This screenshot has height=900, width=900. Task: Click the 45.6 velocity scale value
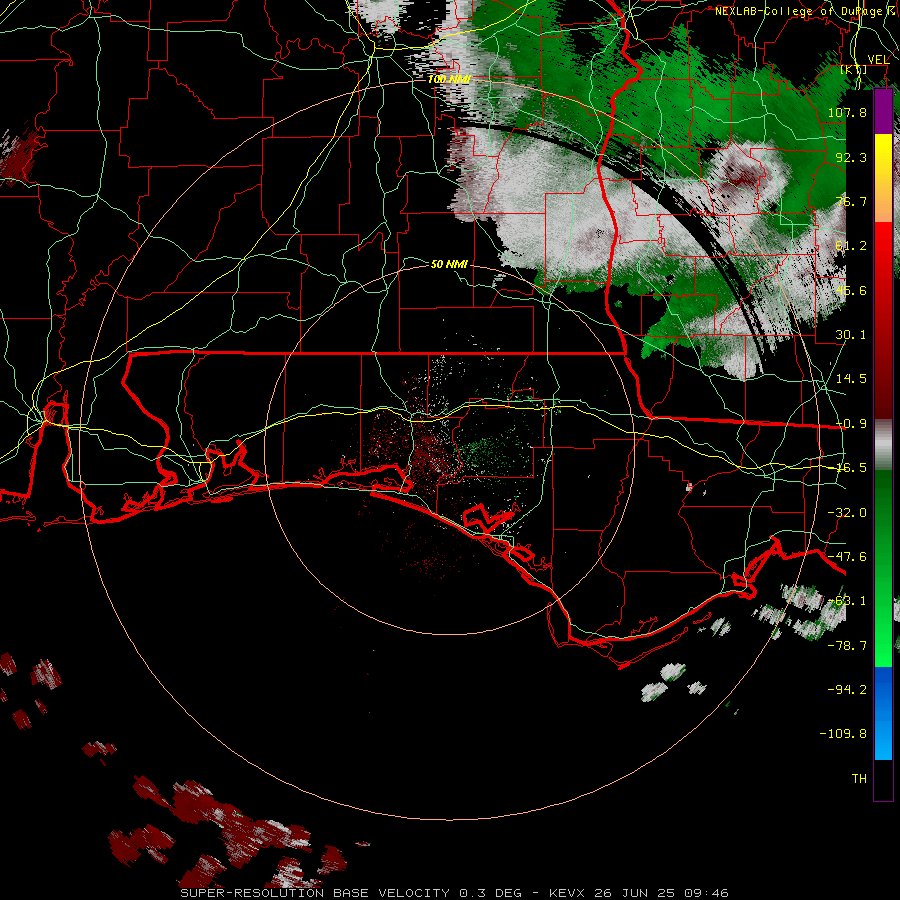click(851, 290)
